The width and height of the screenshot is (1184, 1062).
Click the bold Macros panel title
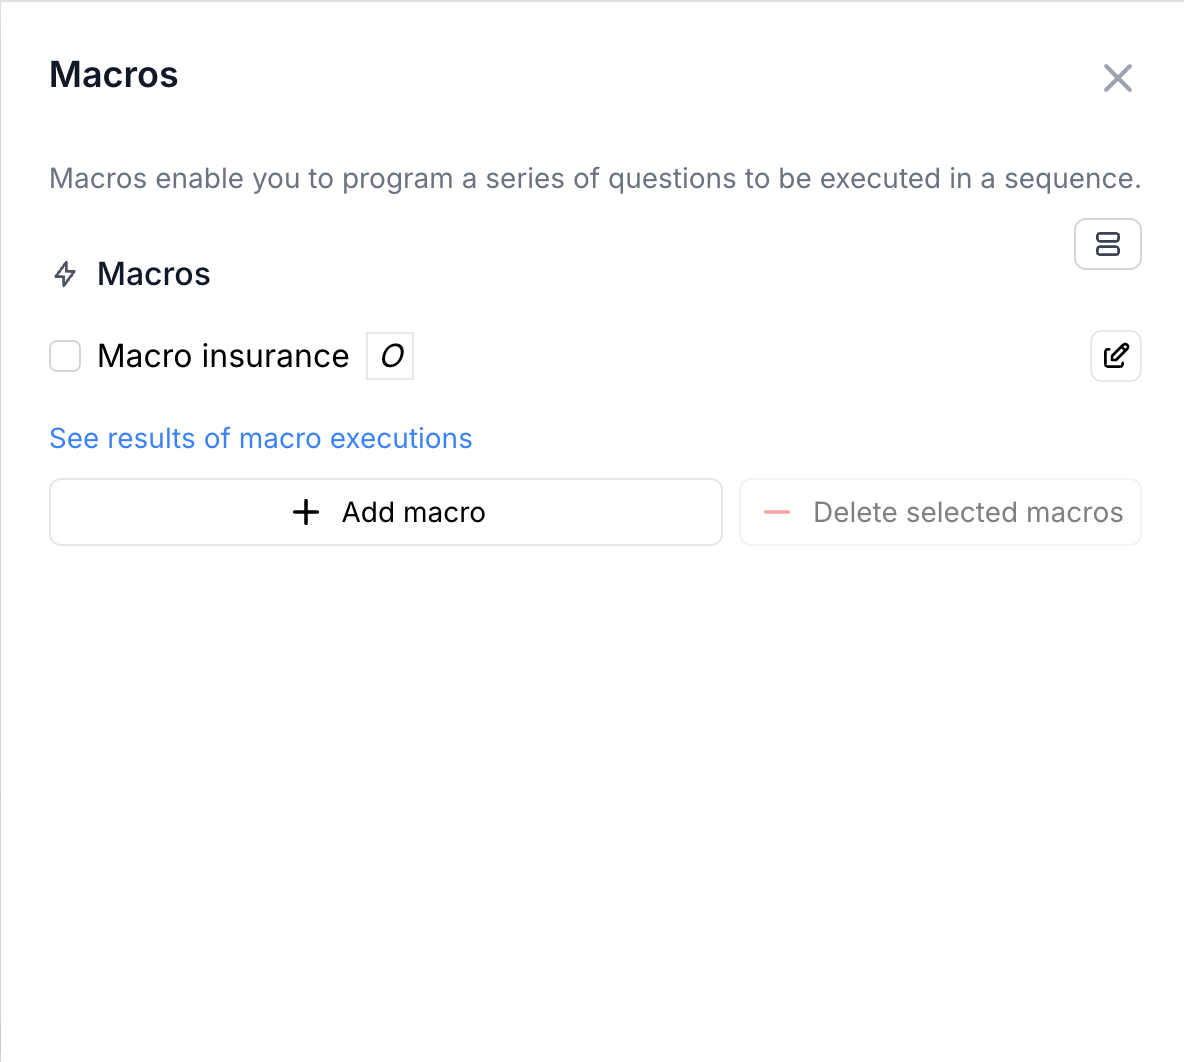click(114, 75)
